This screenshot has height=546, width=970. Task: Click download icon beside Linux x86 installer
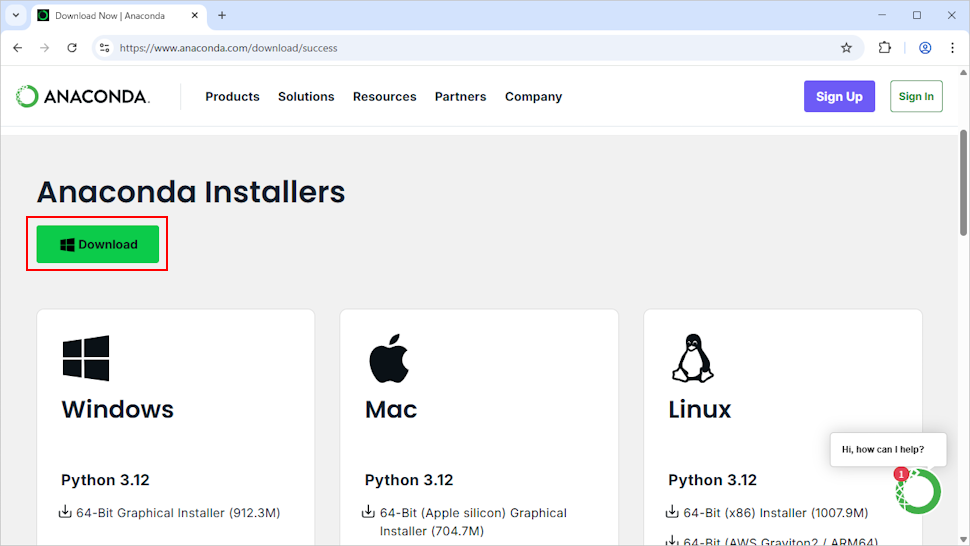pyautogui.click(x=672, y=511)
